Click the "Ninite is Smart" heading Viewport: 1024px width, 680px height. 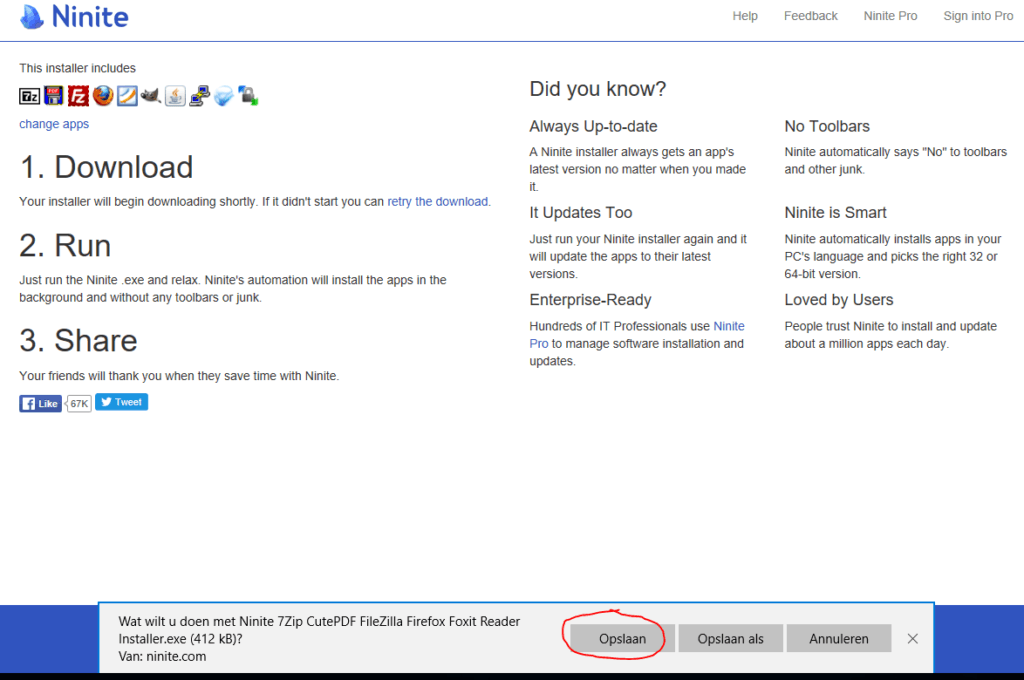pos(835,213)
